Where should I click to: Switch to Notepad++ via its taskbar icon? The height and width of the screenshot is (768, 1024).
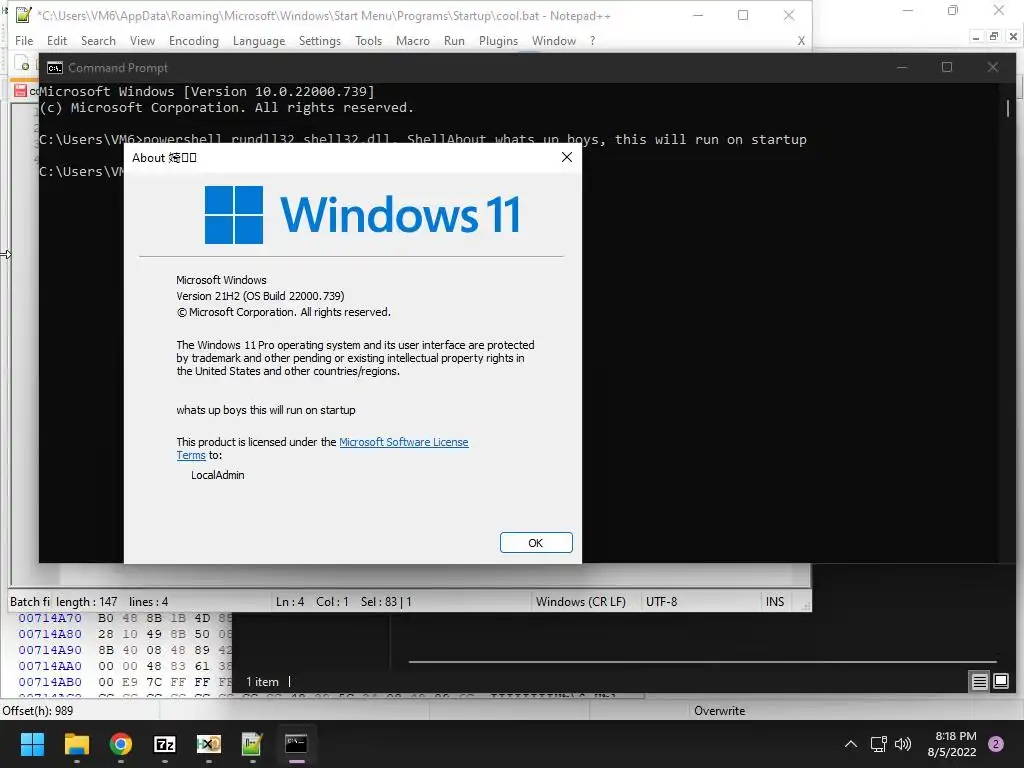(252, 744)
